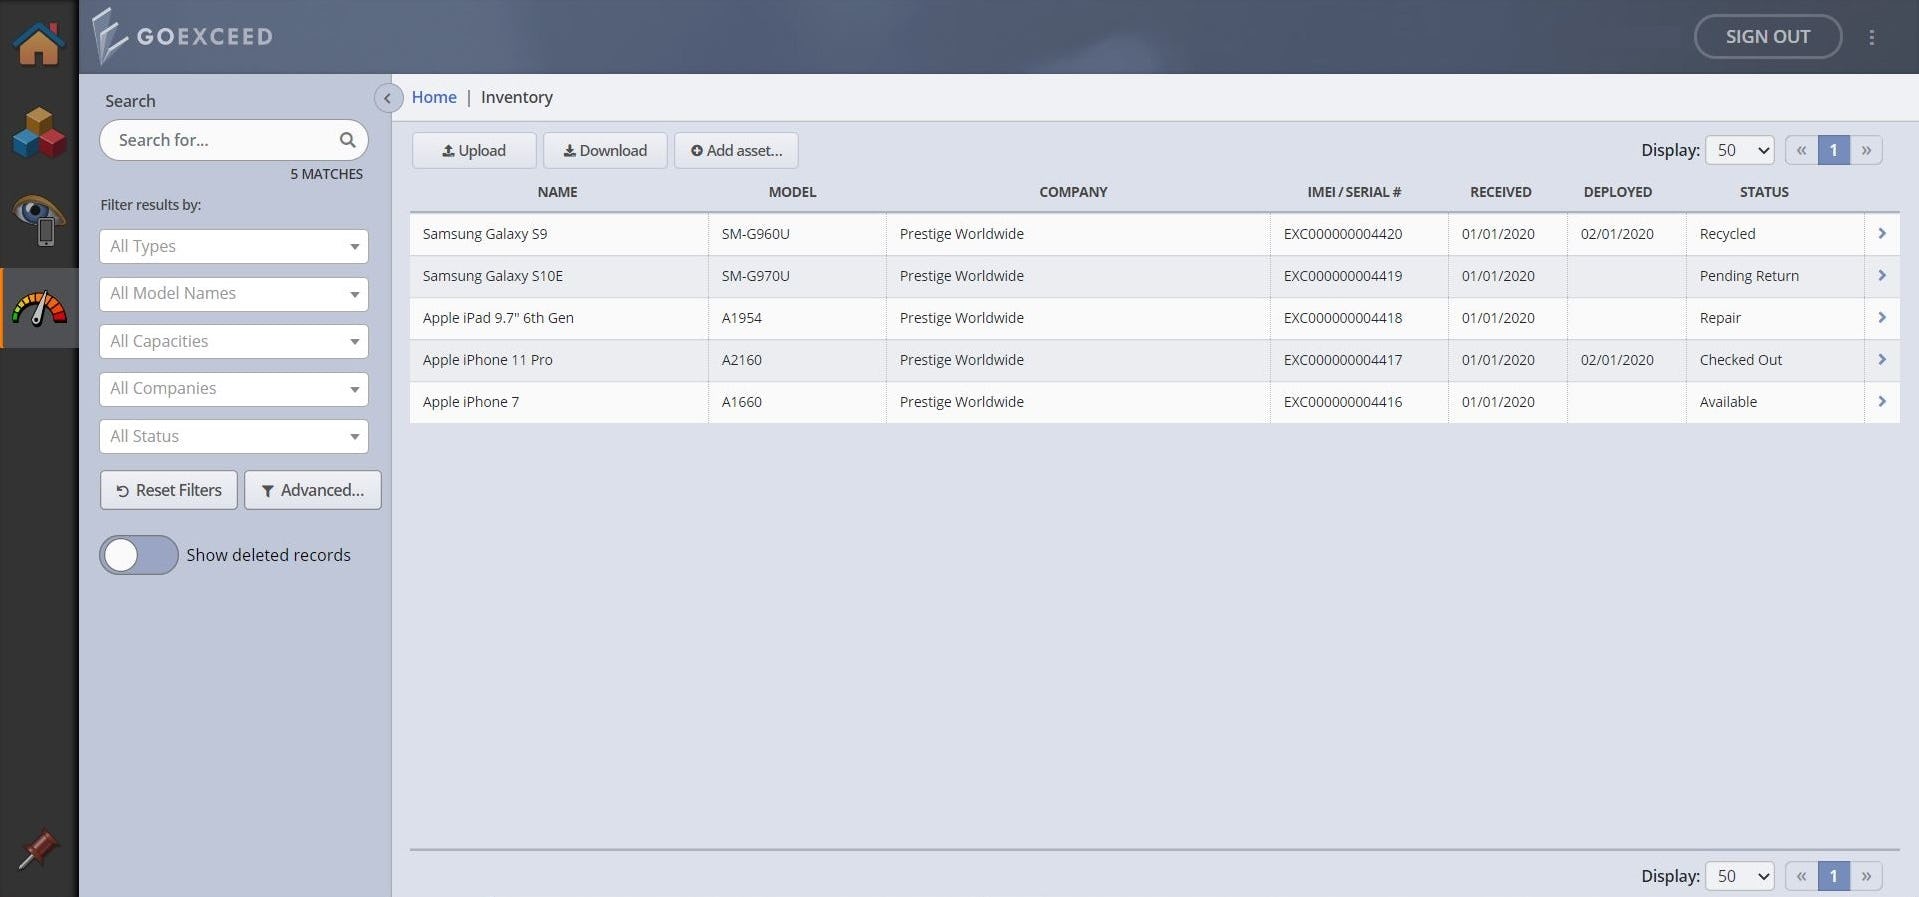Click Reset Filters button

[x=169, y=490]
